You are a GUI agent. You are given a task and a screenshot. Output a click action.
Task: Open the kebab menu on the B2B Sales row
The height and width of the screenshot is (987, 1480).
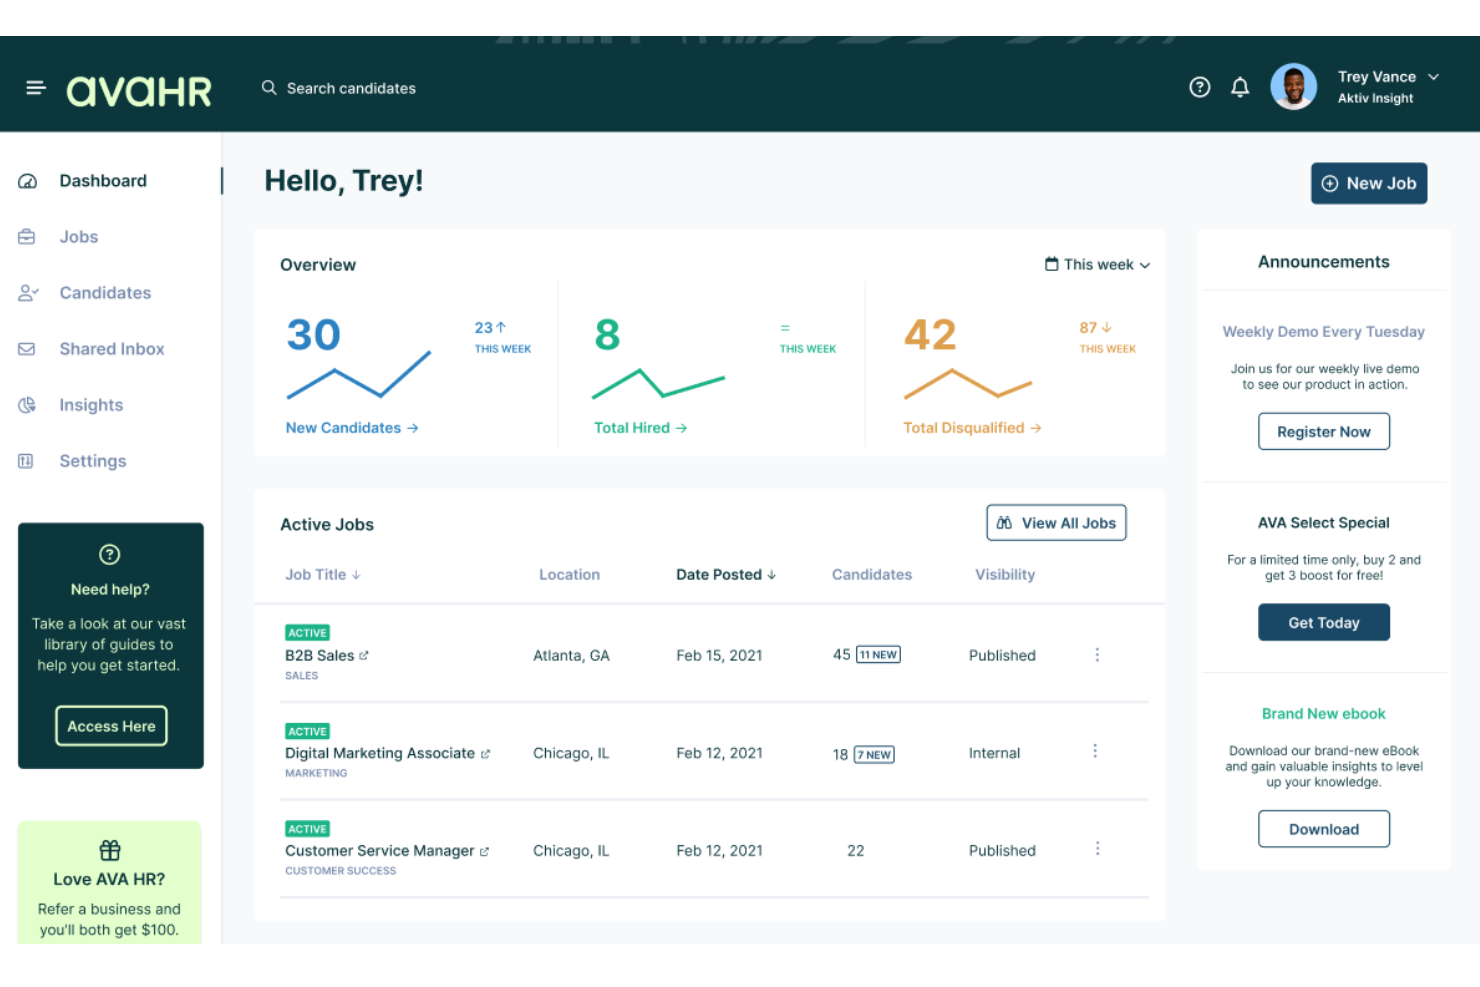[1097, 654]
